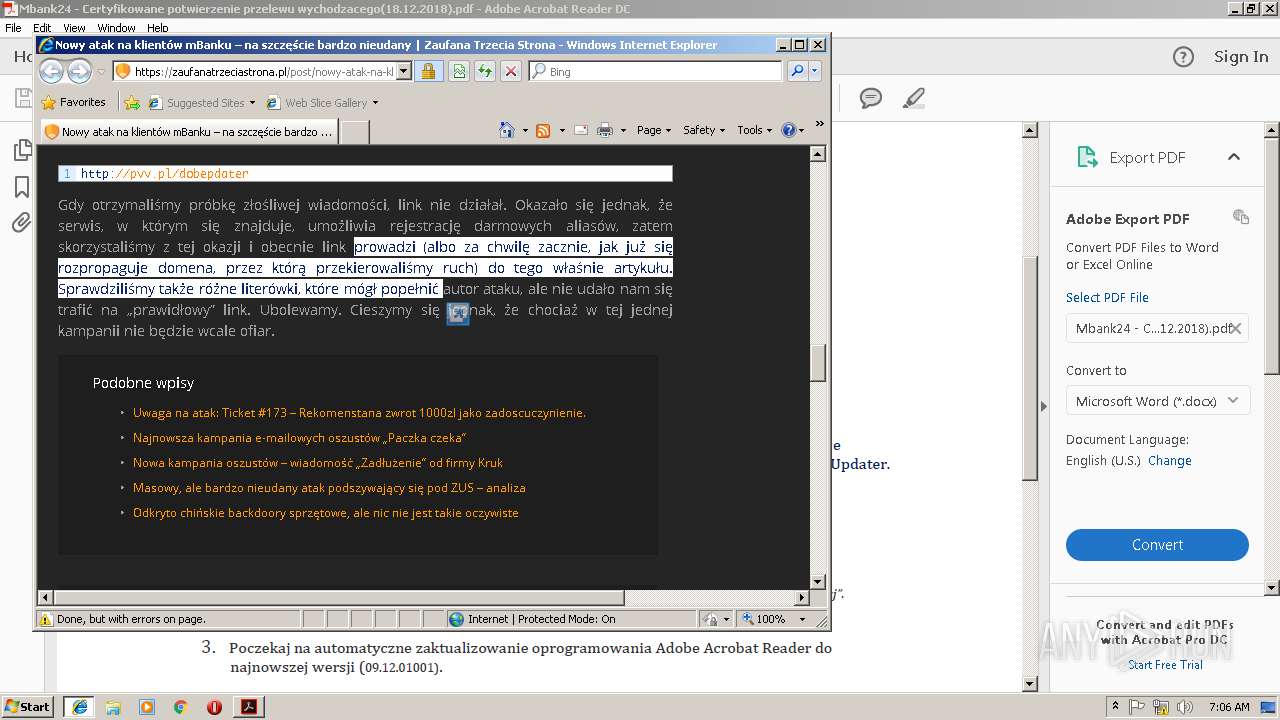
Task: Toggle Compatibility View icon in IE
Action: pos(458,71)
